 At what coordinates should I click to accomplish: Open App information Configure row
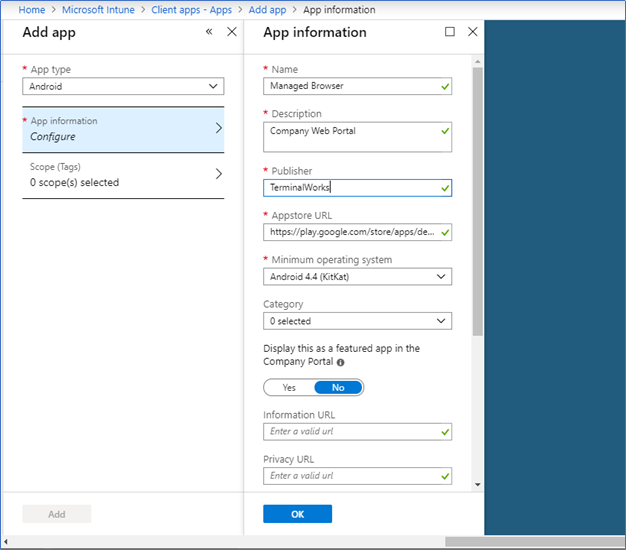tap(123, 129)
